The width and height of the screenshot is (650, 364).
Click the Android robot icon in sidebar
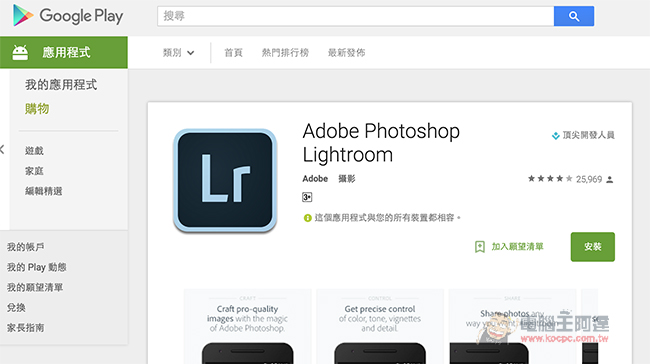[x=20, y=53]
